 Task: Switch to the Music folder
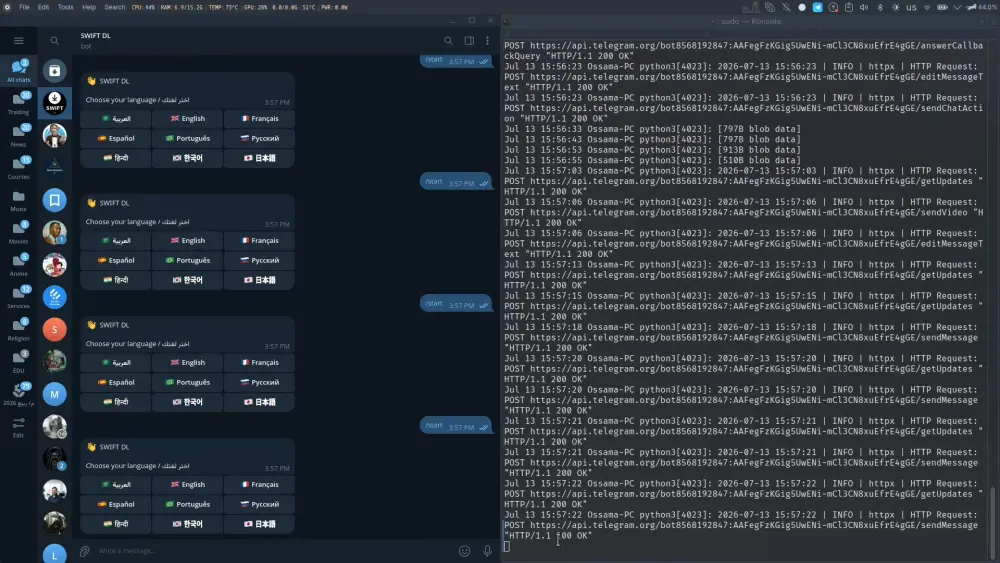tap(18, 201)
